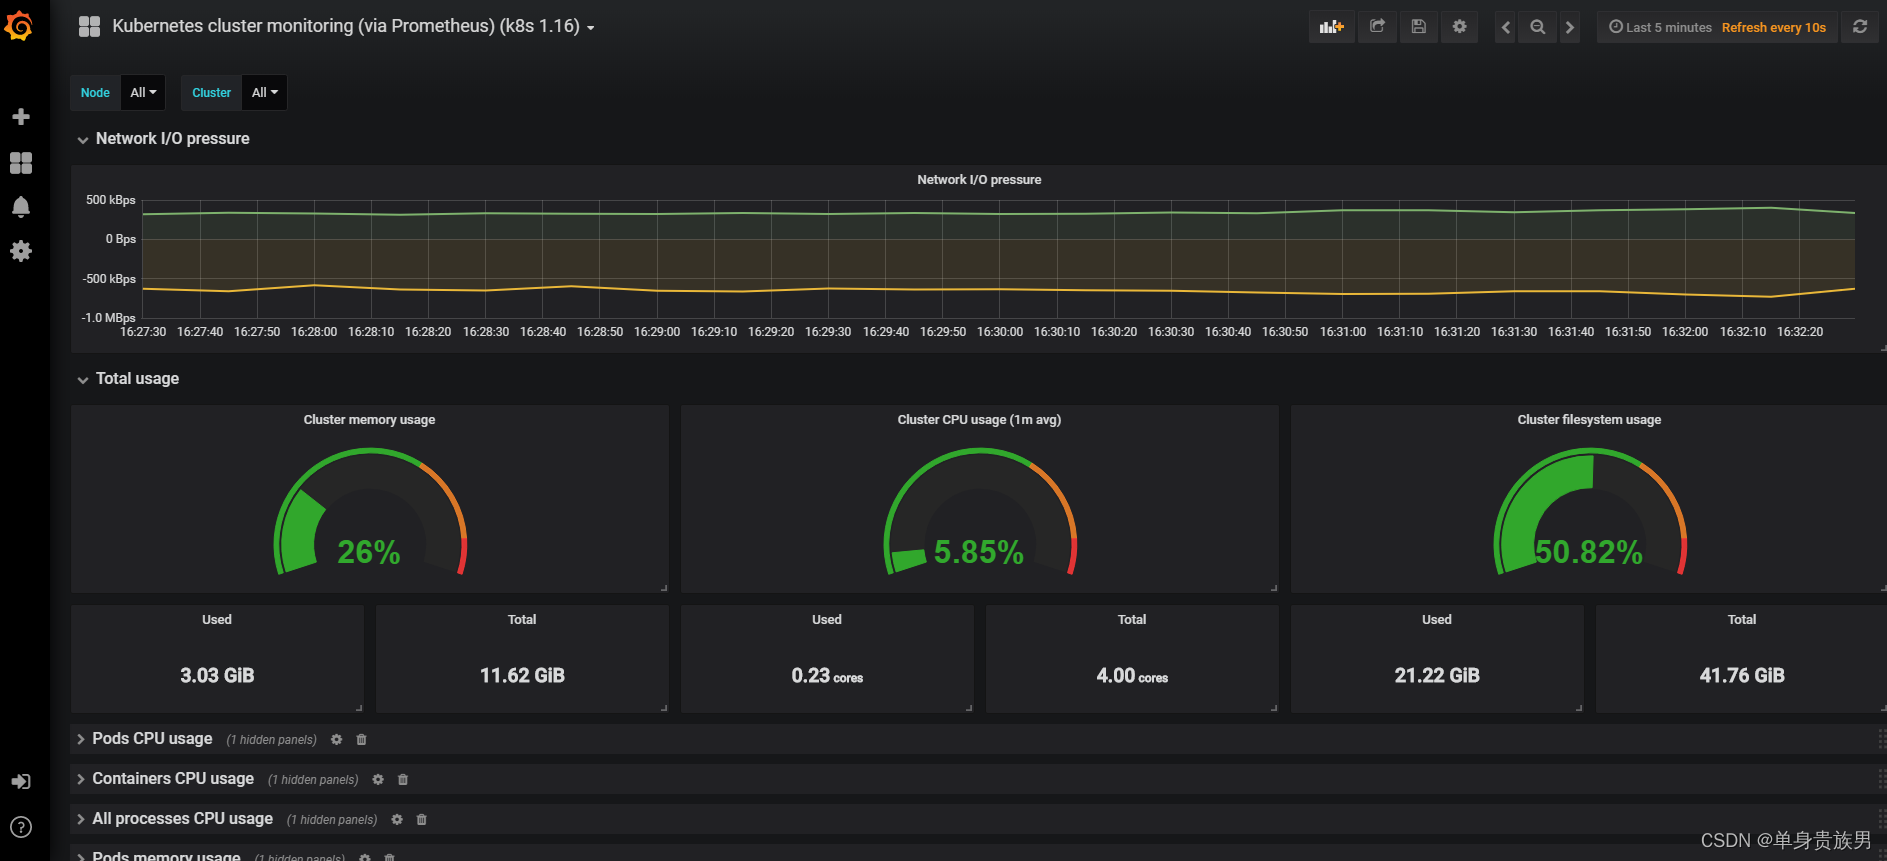Click the Network I/O pressure panel title

click(x=979, y=180)
